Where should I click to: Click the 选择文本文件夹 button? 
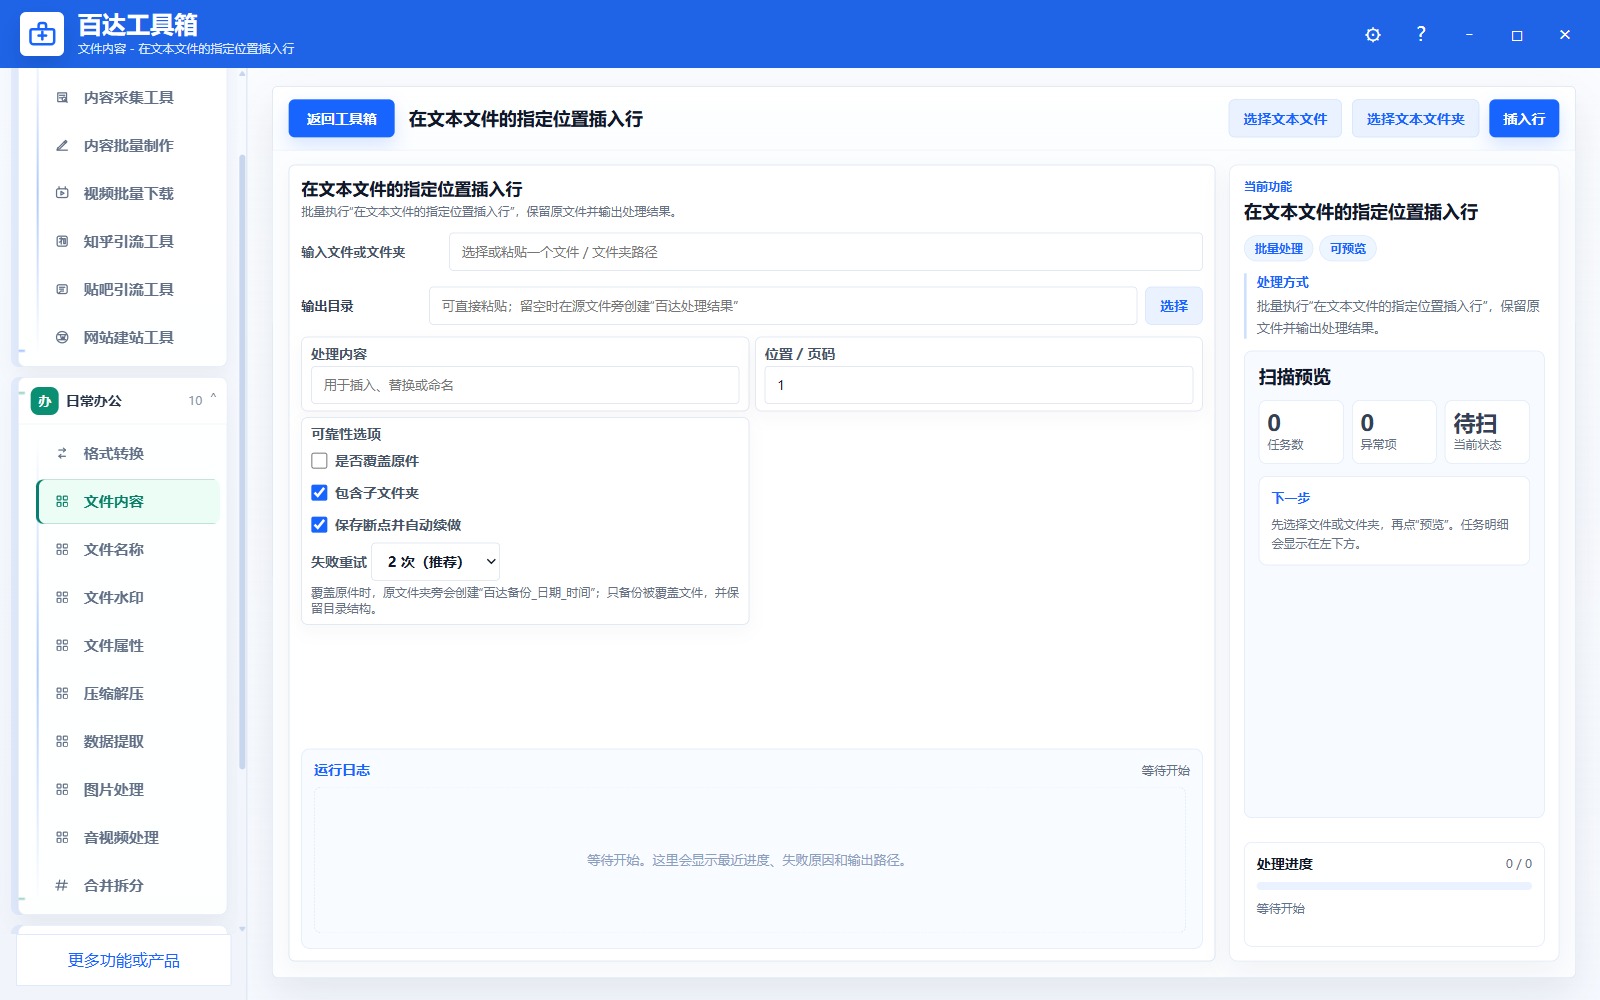1415,119
